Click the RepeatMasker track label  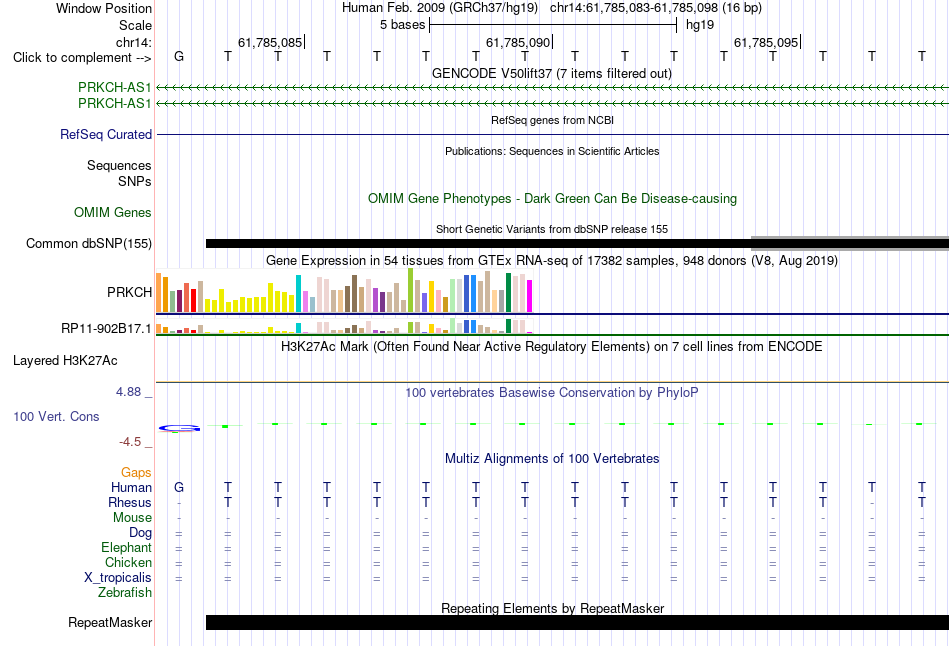click(x=110, y=622)
